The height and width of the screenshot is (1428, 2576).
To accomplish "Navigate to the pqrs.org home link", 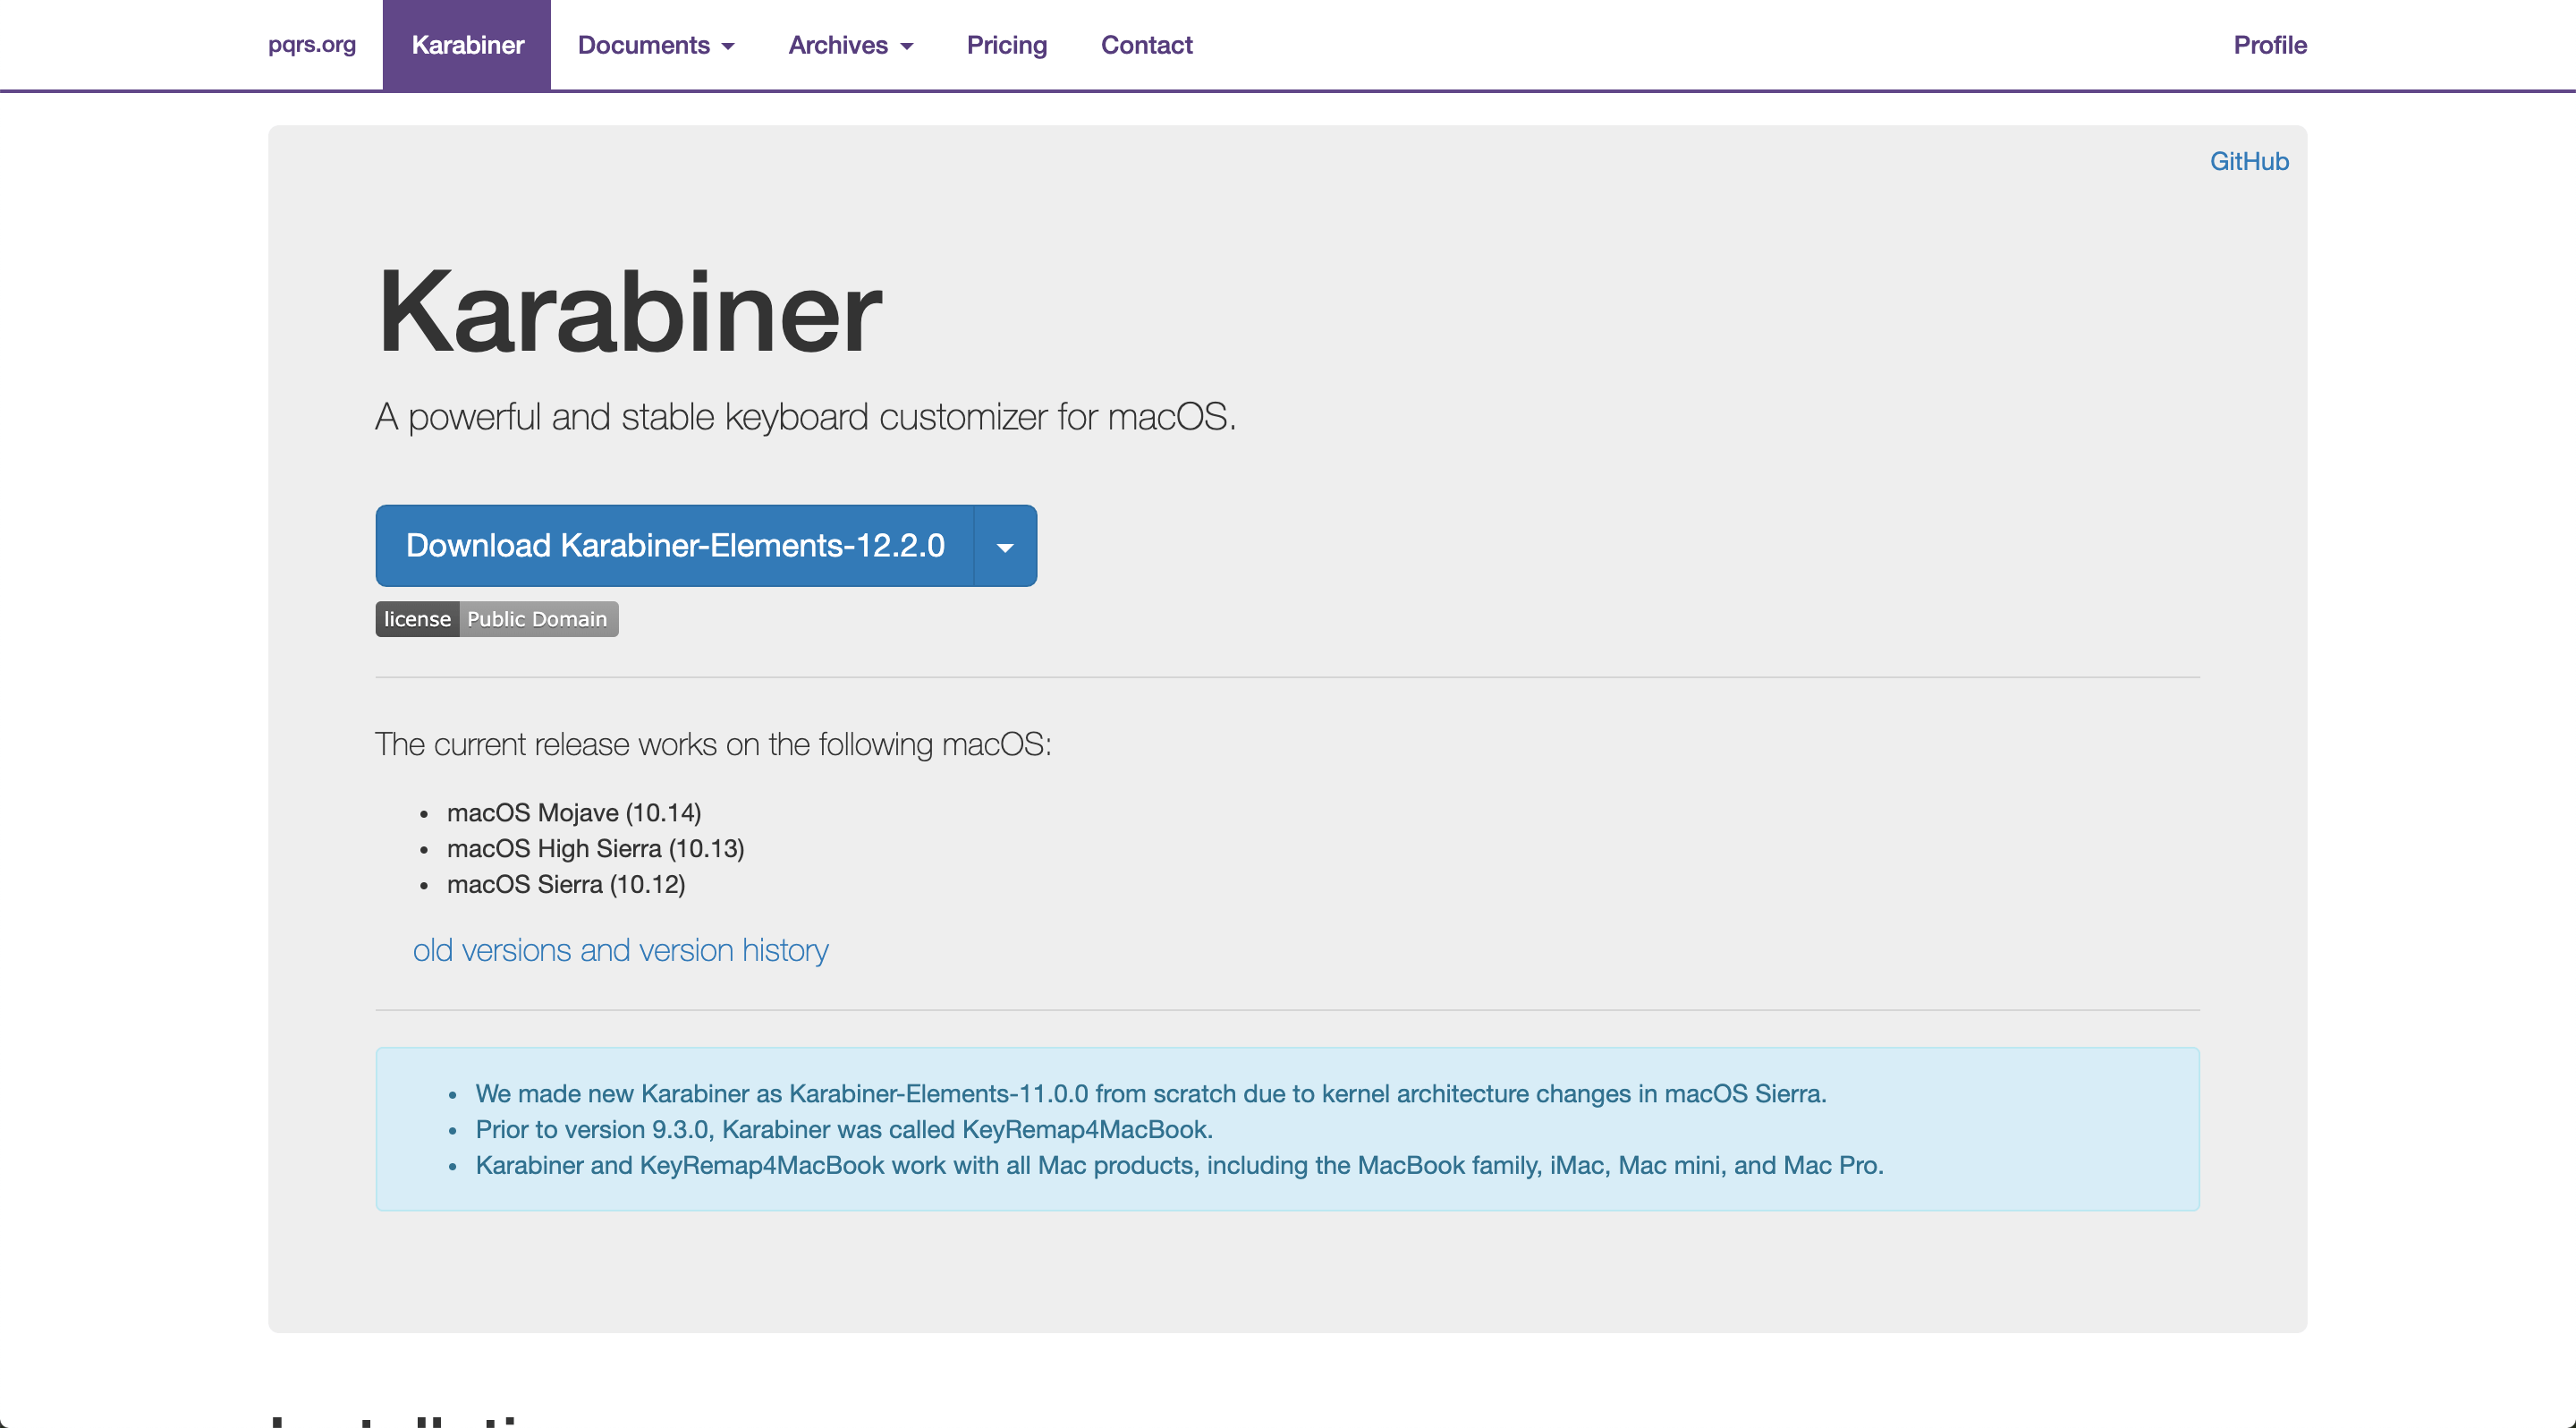I will coord(311,45).
